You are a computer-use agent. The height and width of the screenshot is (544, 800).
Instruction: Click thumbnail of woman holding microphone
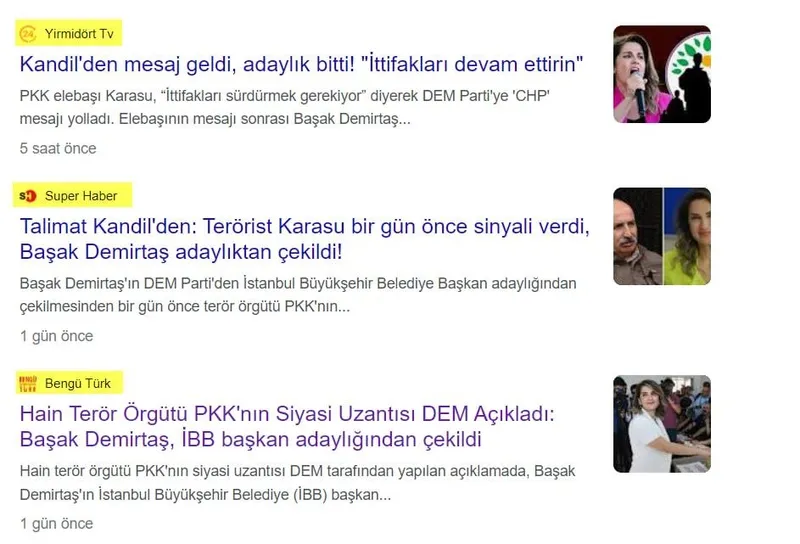662,74
